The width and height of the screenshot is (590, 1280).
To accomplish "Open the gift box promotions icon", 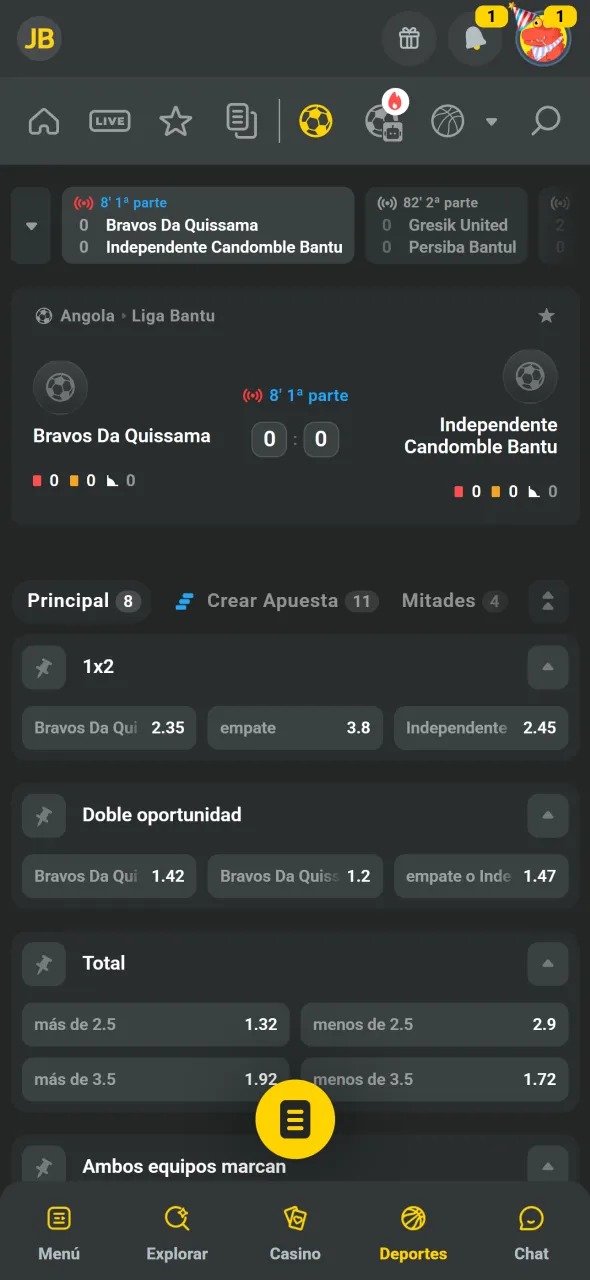I will click(x=409, y=38).
